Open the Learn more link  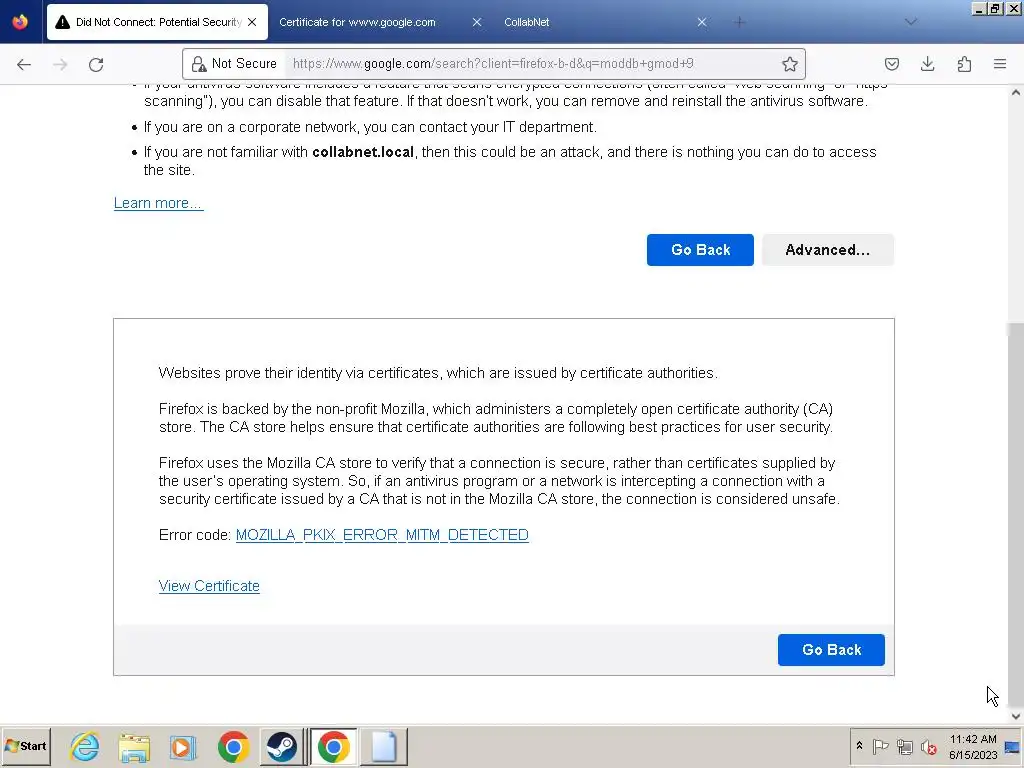click(x=159, y=203)
